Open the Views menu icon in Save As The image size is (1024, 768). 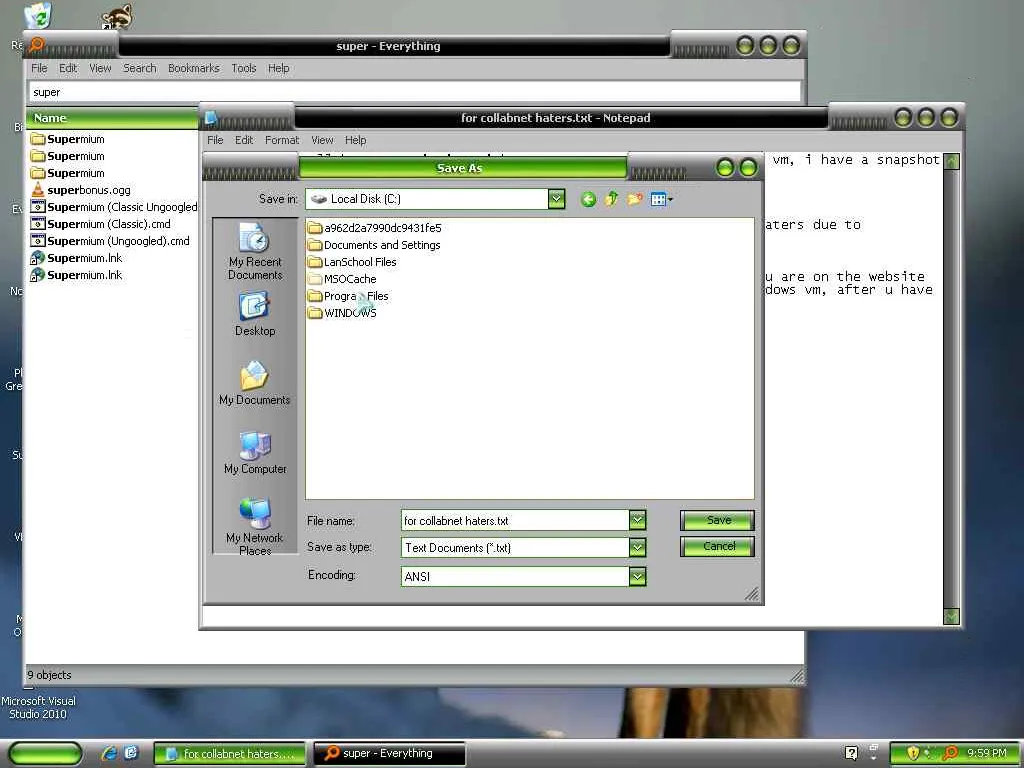(660, 199)
